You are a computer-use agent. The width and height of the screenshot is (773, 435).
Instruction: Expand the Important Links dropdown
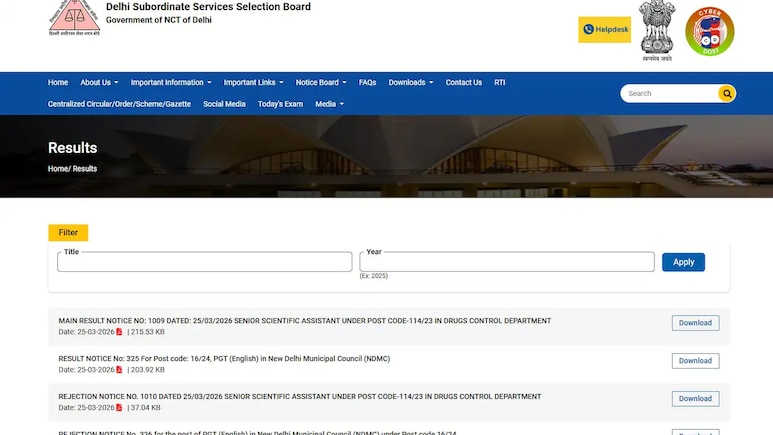253,82
